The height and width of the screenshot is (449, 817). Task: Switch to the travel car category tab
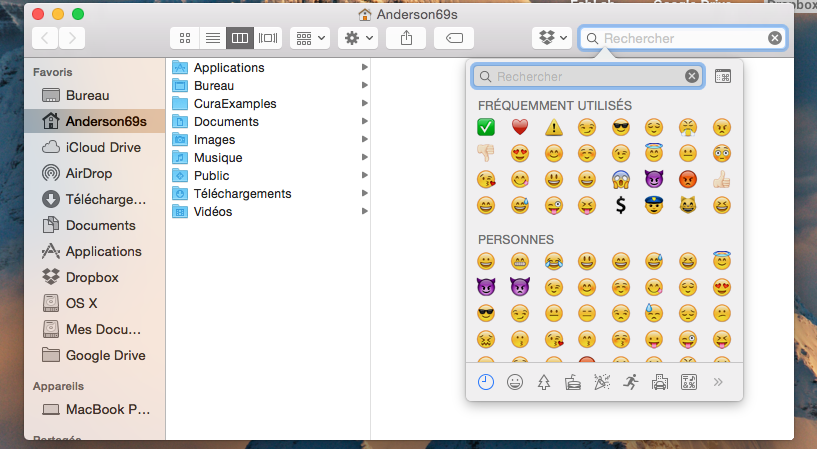click(660, 382)
